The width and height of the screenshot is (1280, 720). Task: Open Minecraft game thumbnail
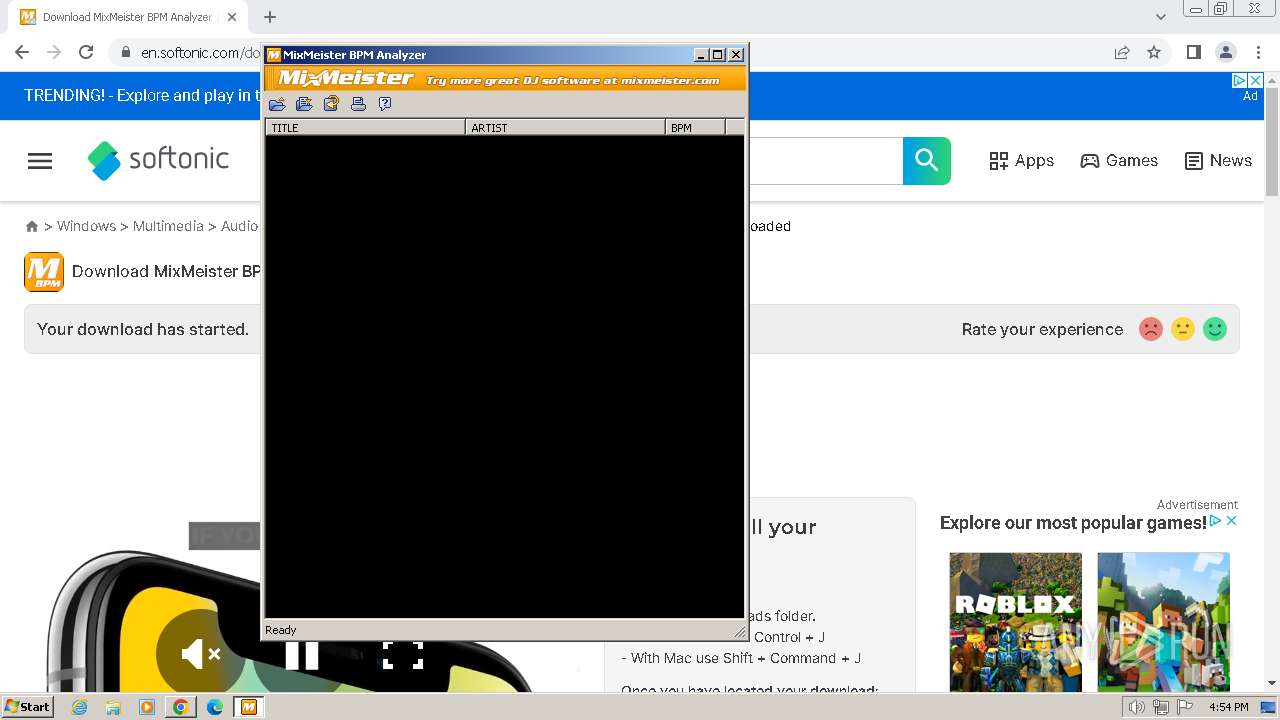(x=1163, y=621)
